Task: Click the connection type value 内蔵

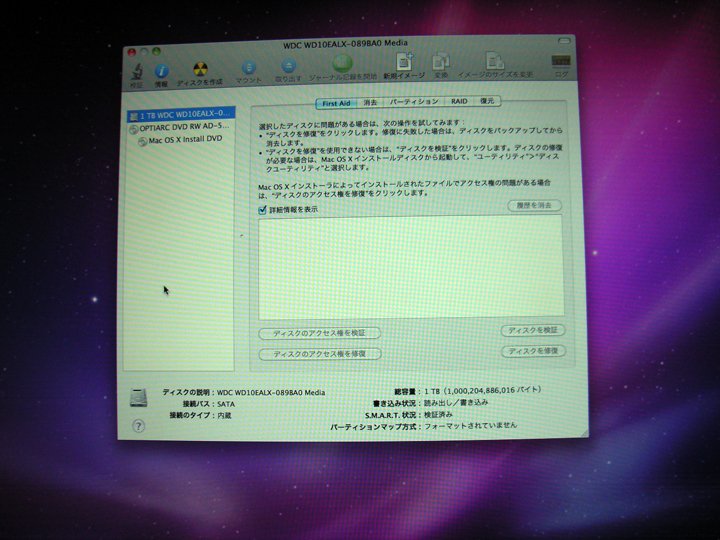Action: point(225,416)
